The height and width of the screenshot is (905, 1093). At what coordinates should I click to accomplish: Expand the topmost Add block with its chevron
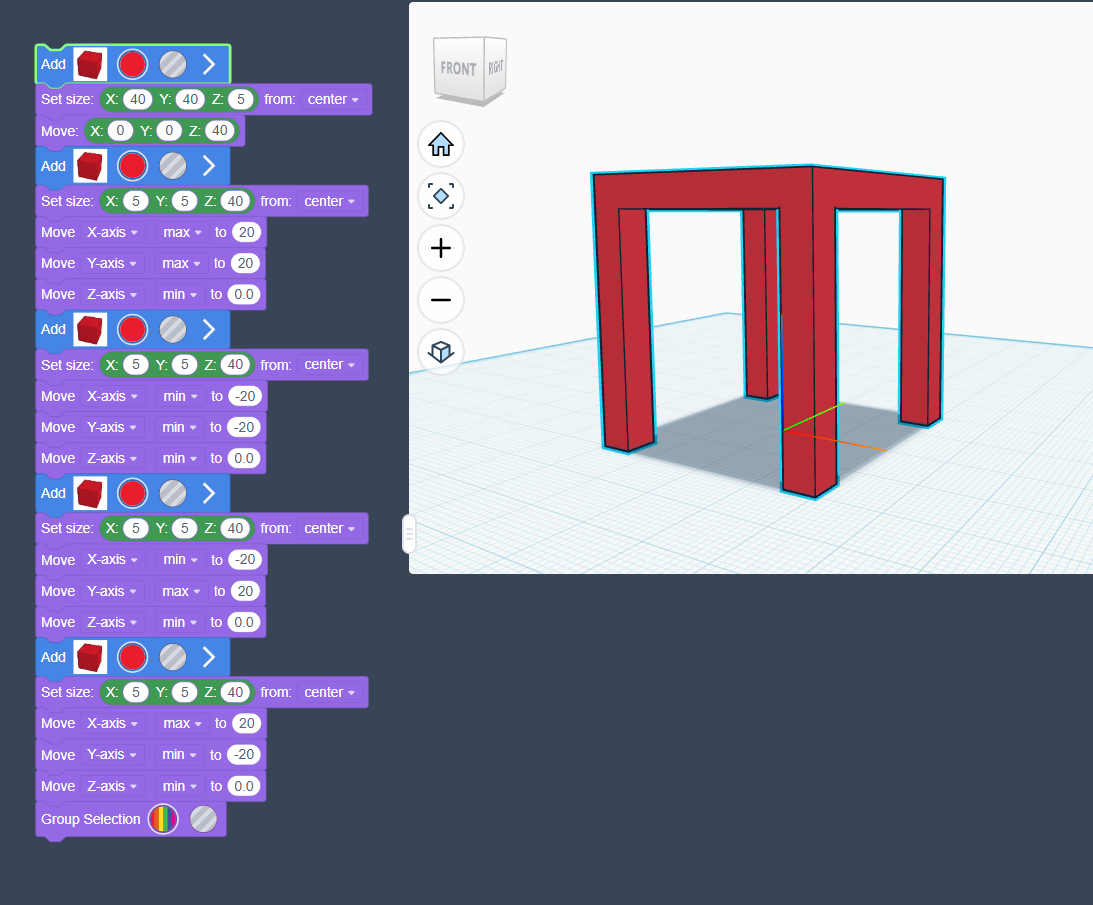tap(209, 65)
